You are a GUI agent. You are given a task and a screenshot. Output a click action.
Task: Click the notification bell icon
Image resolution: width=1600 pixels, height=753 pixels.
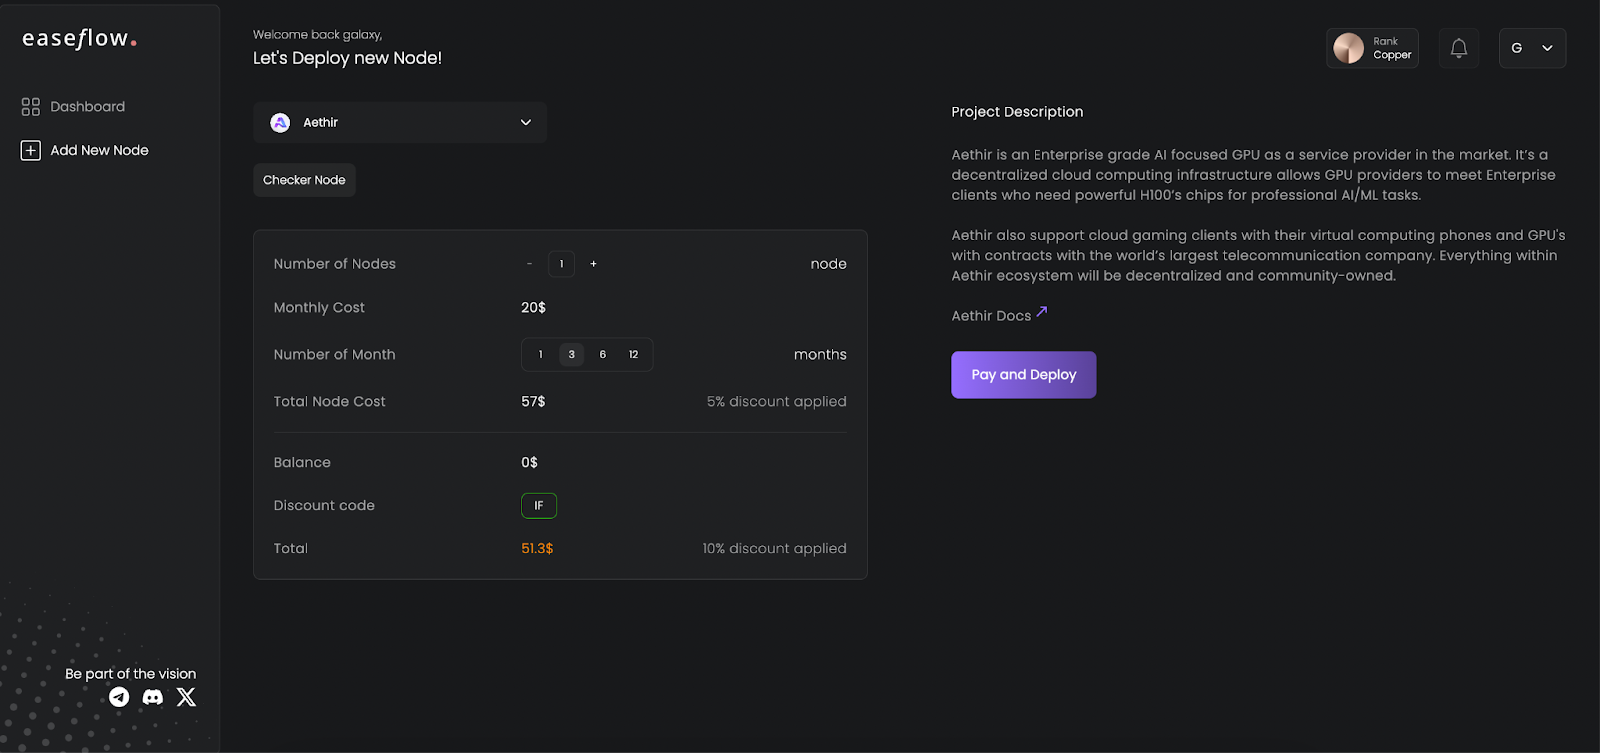click(1459, 48)
